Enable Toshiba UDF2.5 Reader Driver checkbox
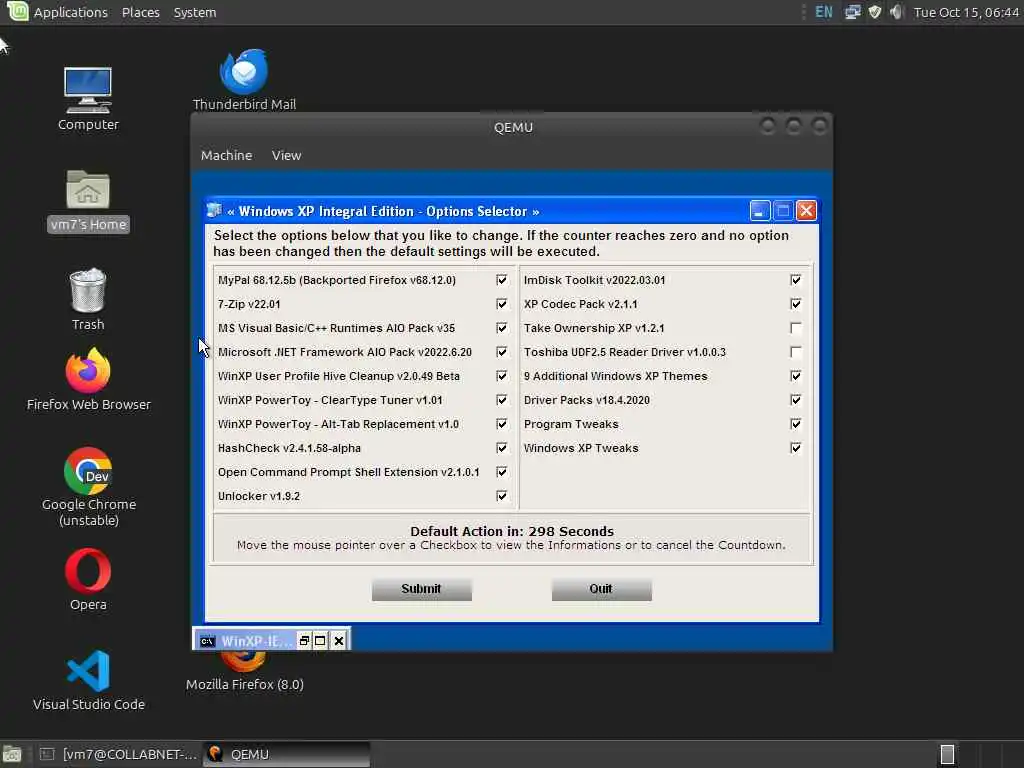1024x768 pixels. [795, 352]
